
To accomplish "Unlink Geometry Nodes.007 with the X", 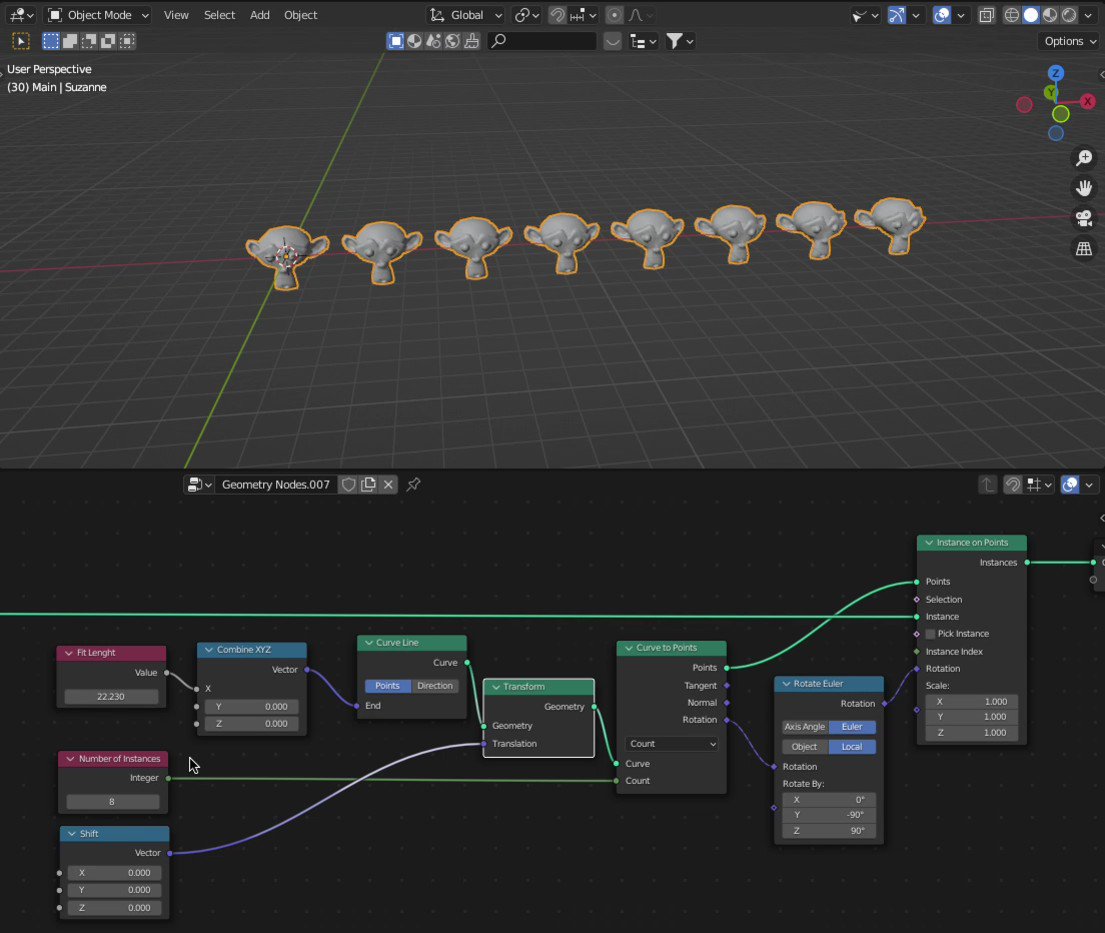I will pos(388,485).
